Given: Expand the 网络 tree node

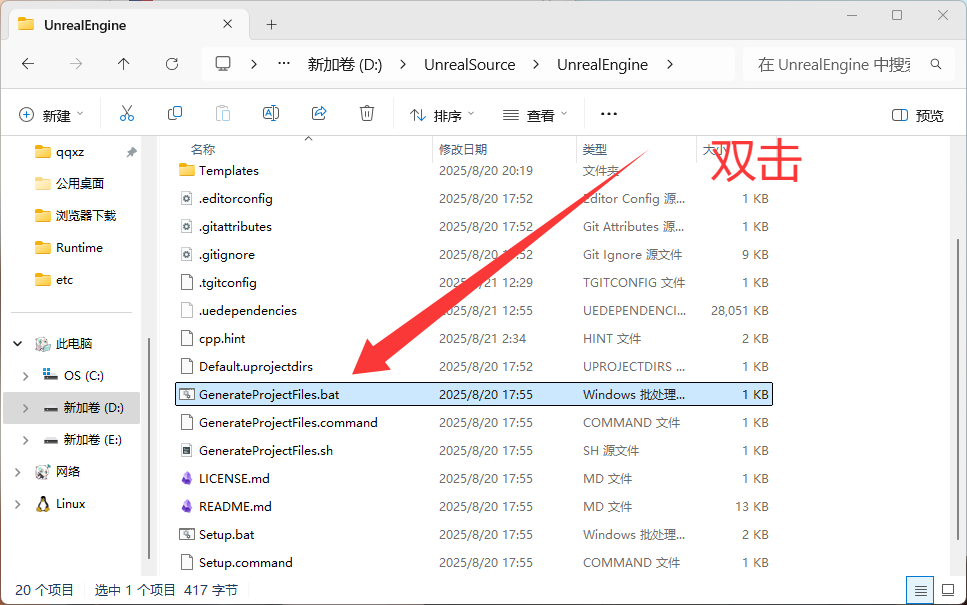Looking at the screenshot, I should (18, 472).
